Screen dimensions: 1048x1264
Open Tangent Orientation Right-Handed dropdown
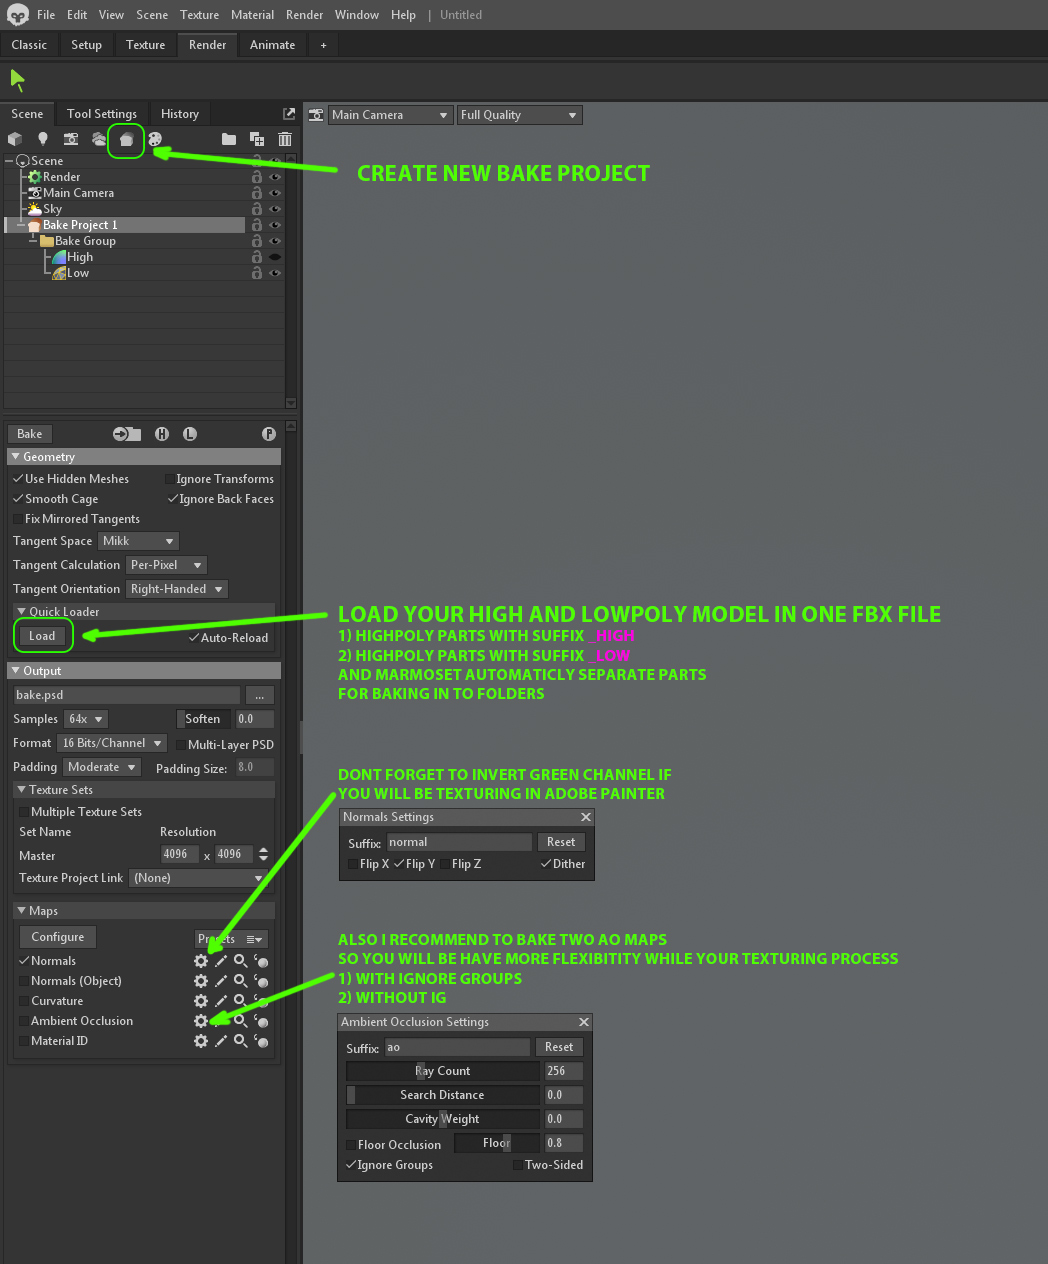click(x=177, y=589)
